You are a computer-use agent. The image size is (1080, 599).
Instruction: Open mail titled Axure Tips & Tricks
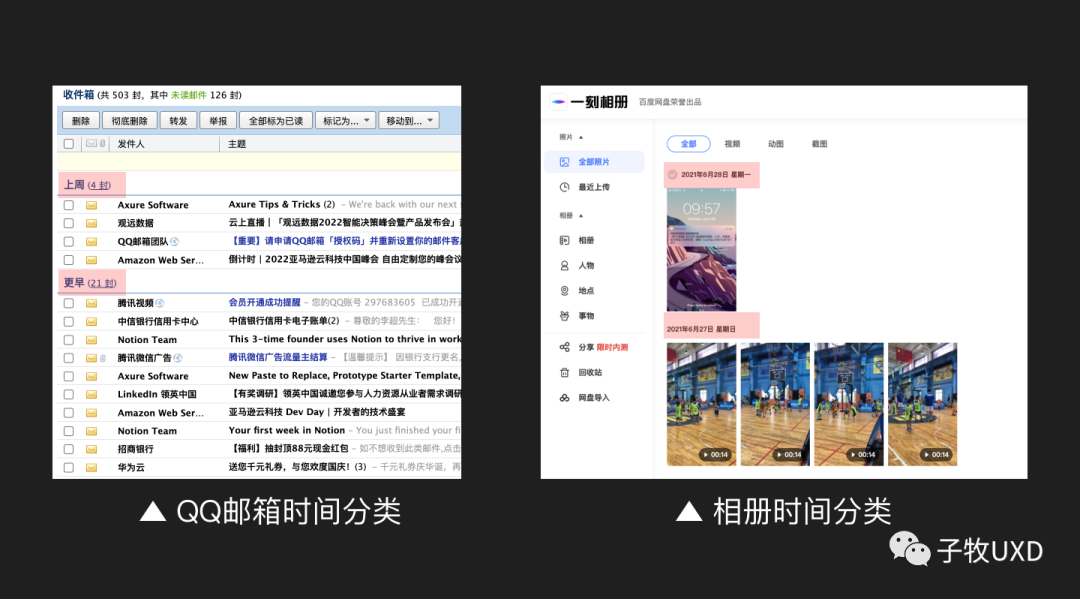click(x=282, y=204)
